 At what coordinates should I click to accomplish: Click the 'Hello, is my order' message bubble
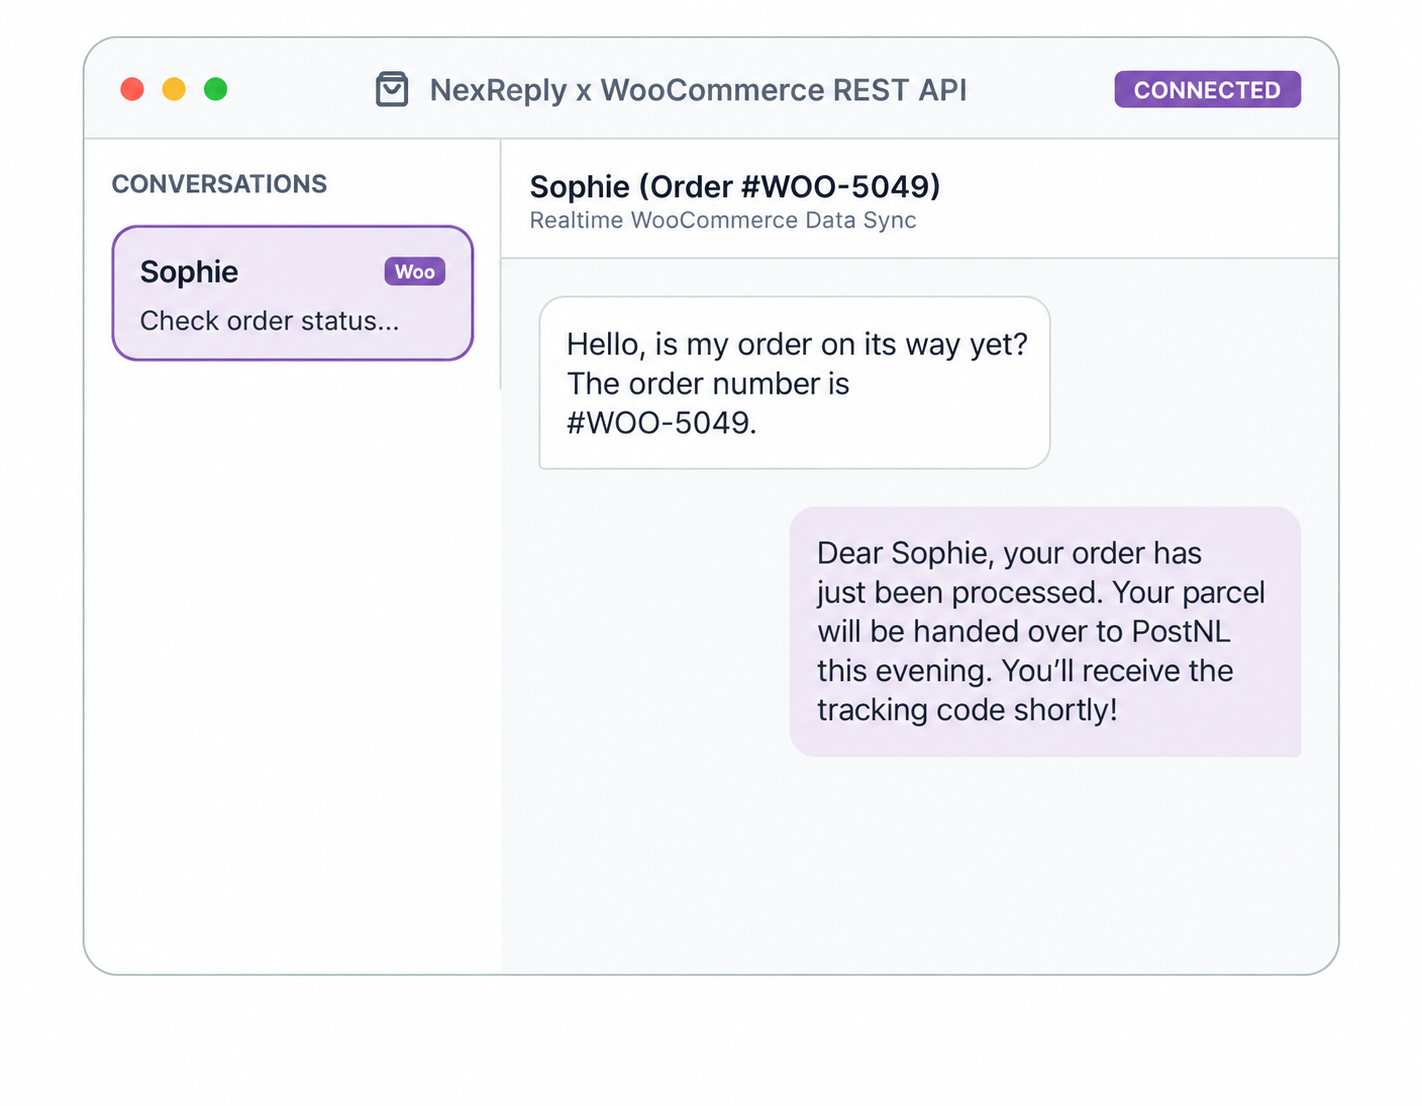click(794, 382)
